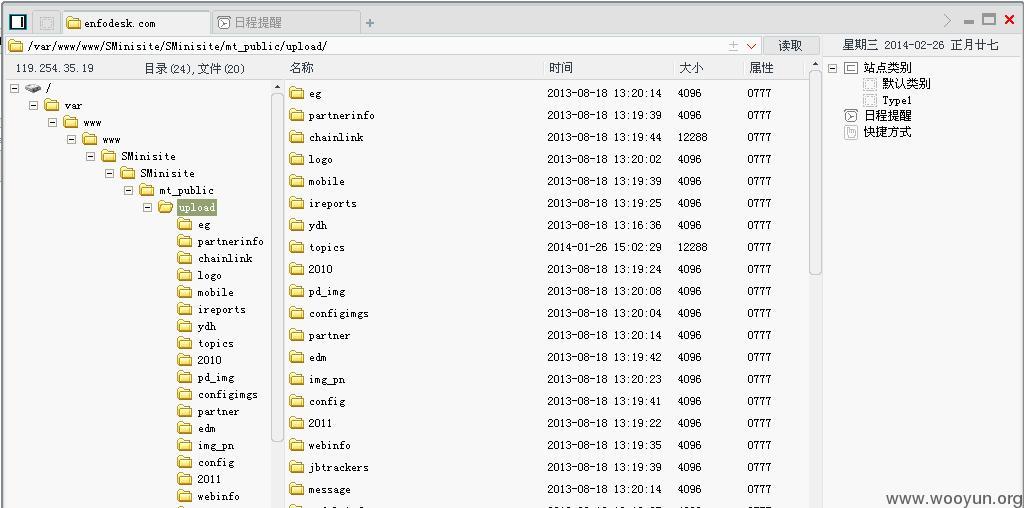1024x508 pixels.
Task: Click the tree panel vertical scrollbar thumb
Action: click(x=277, y=268)
